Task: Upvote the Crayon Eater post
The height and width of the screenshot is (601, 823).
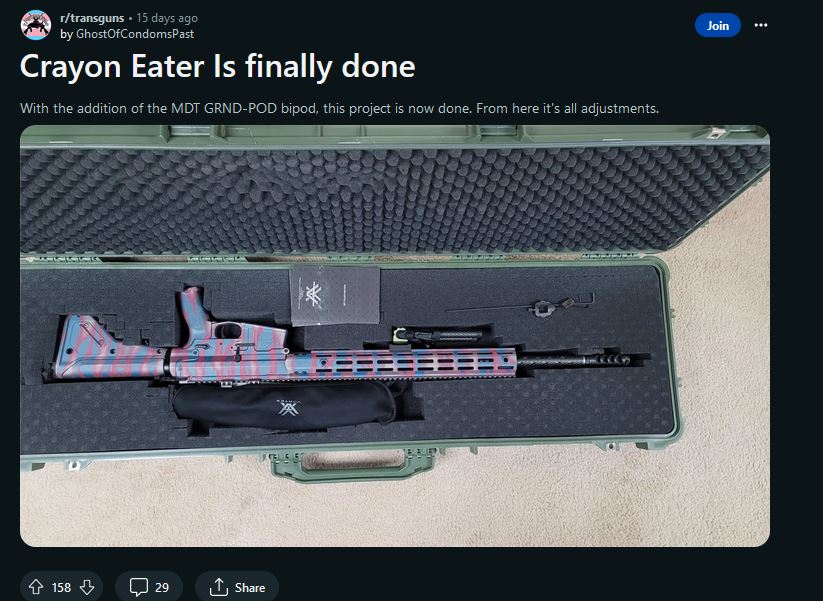Action: click(36, 587)
